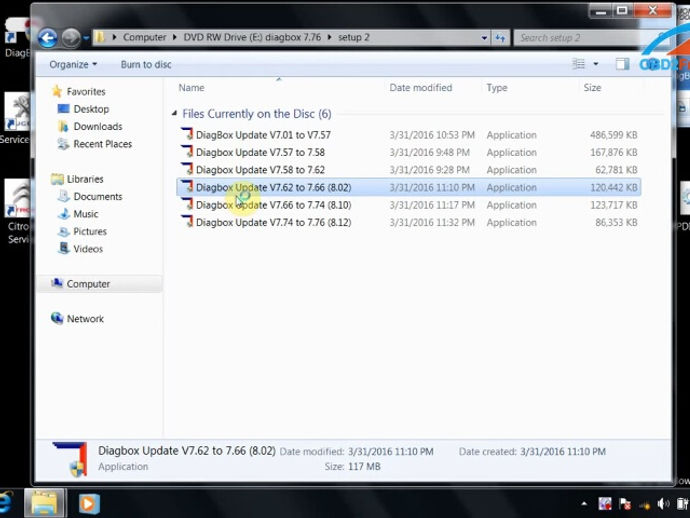
Task: Toggle the preview pane icon
Action: coord(622,64)
